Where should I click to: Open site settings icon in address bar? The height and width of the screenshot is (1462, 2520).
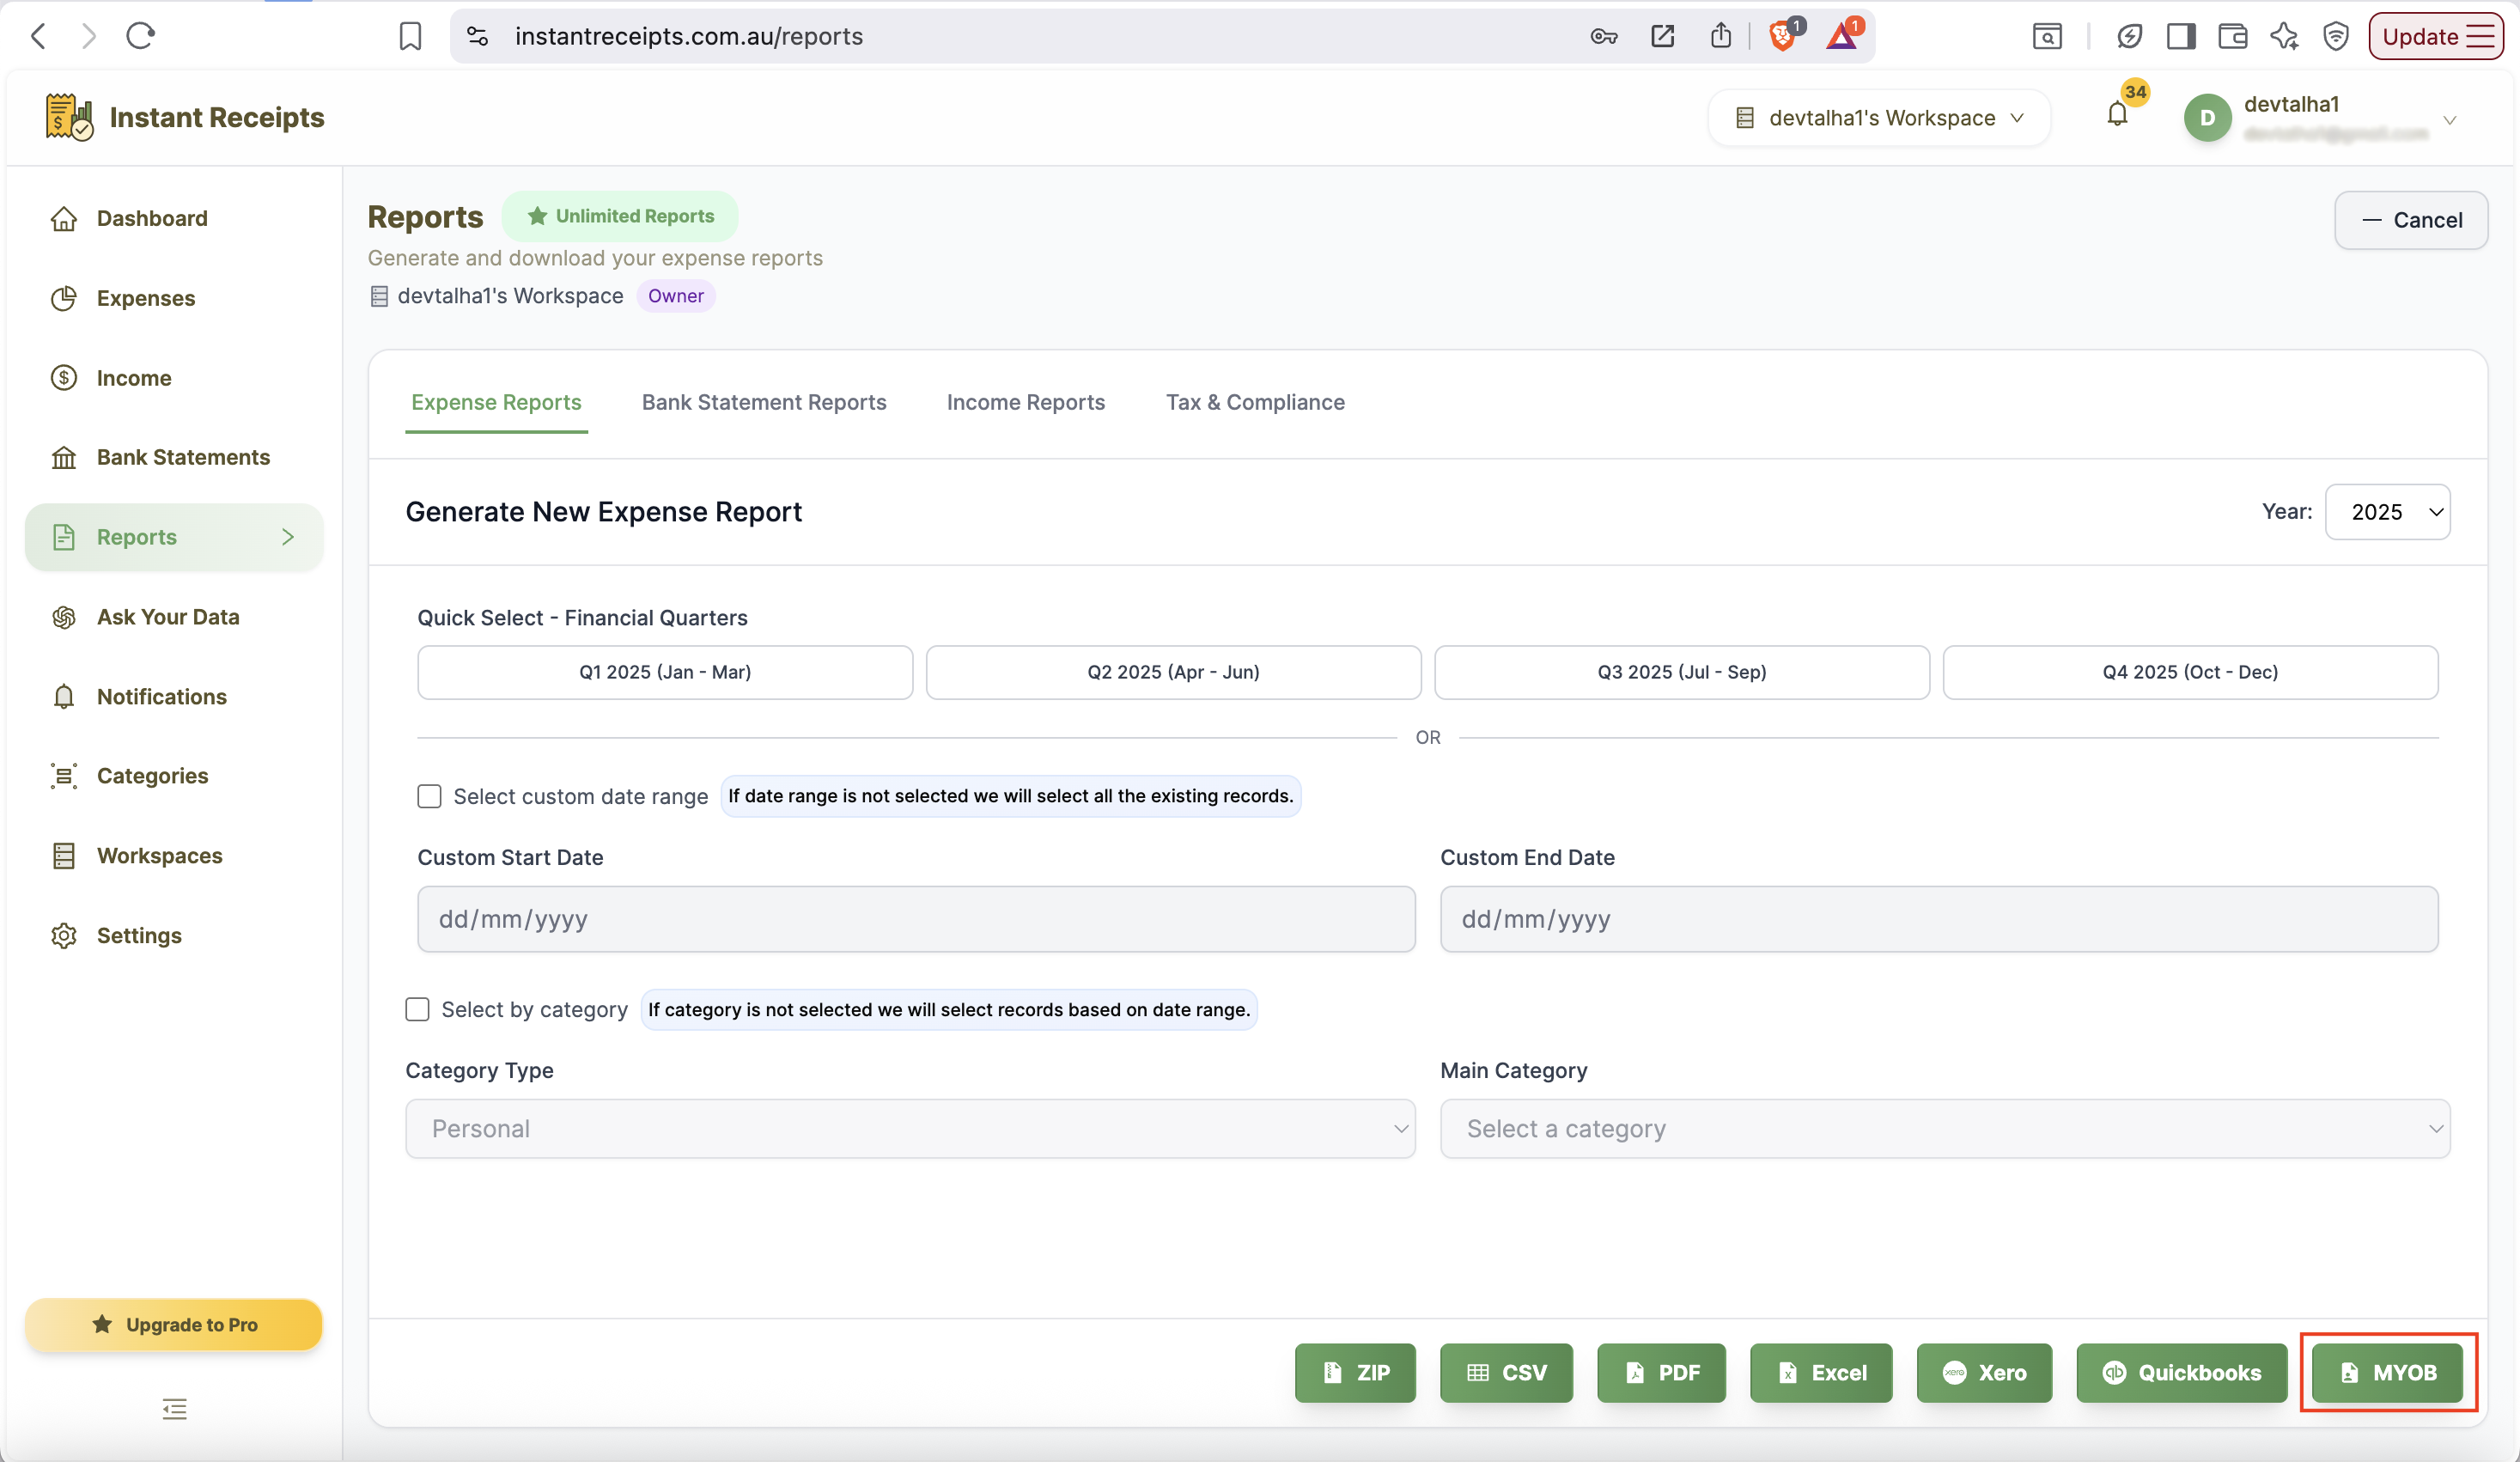click(x=478, y=36)
